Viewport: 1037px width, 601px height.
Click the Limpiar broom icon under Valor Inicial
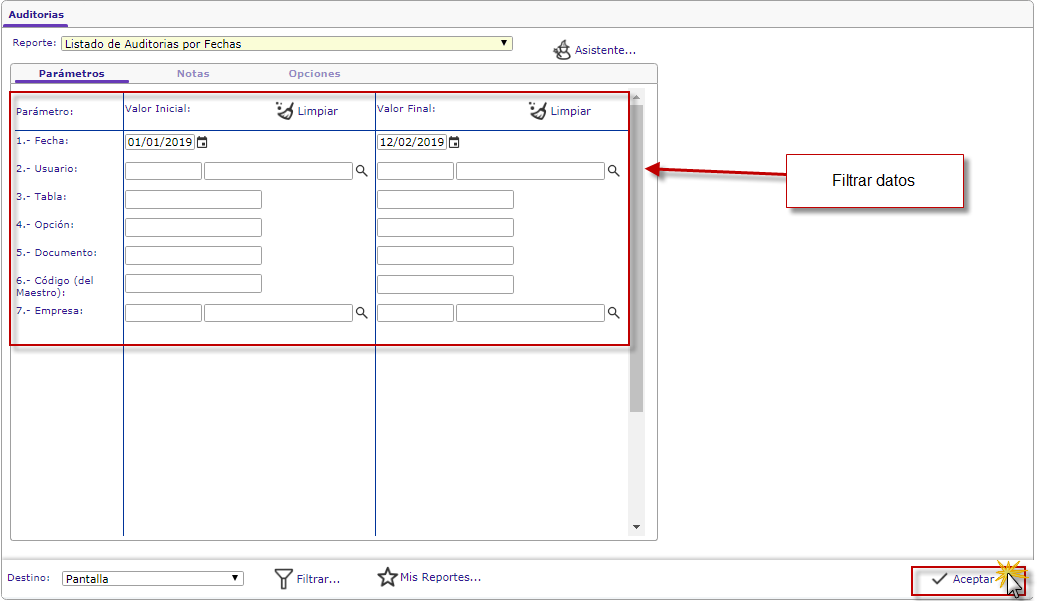[x=284, y=110]
